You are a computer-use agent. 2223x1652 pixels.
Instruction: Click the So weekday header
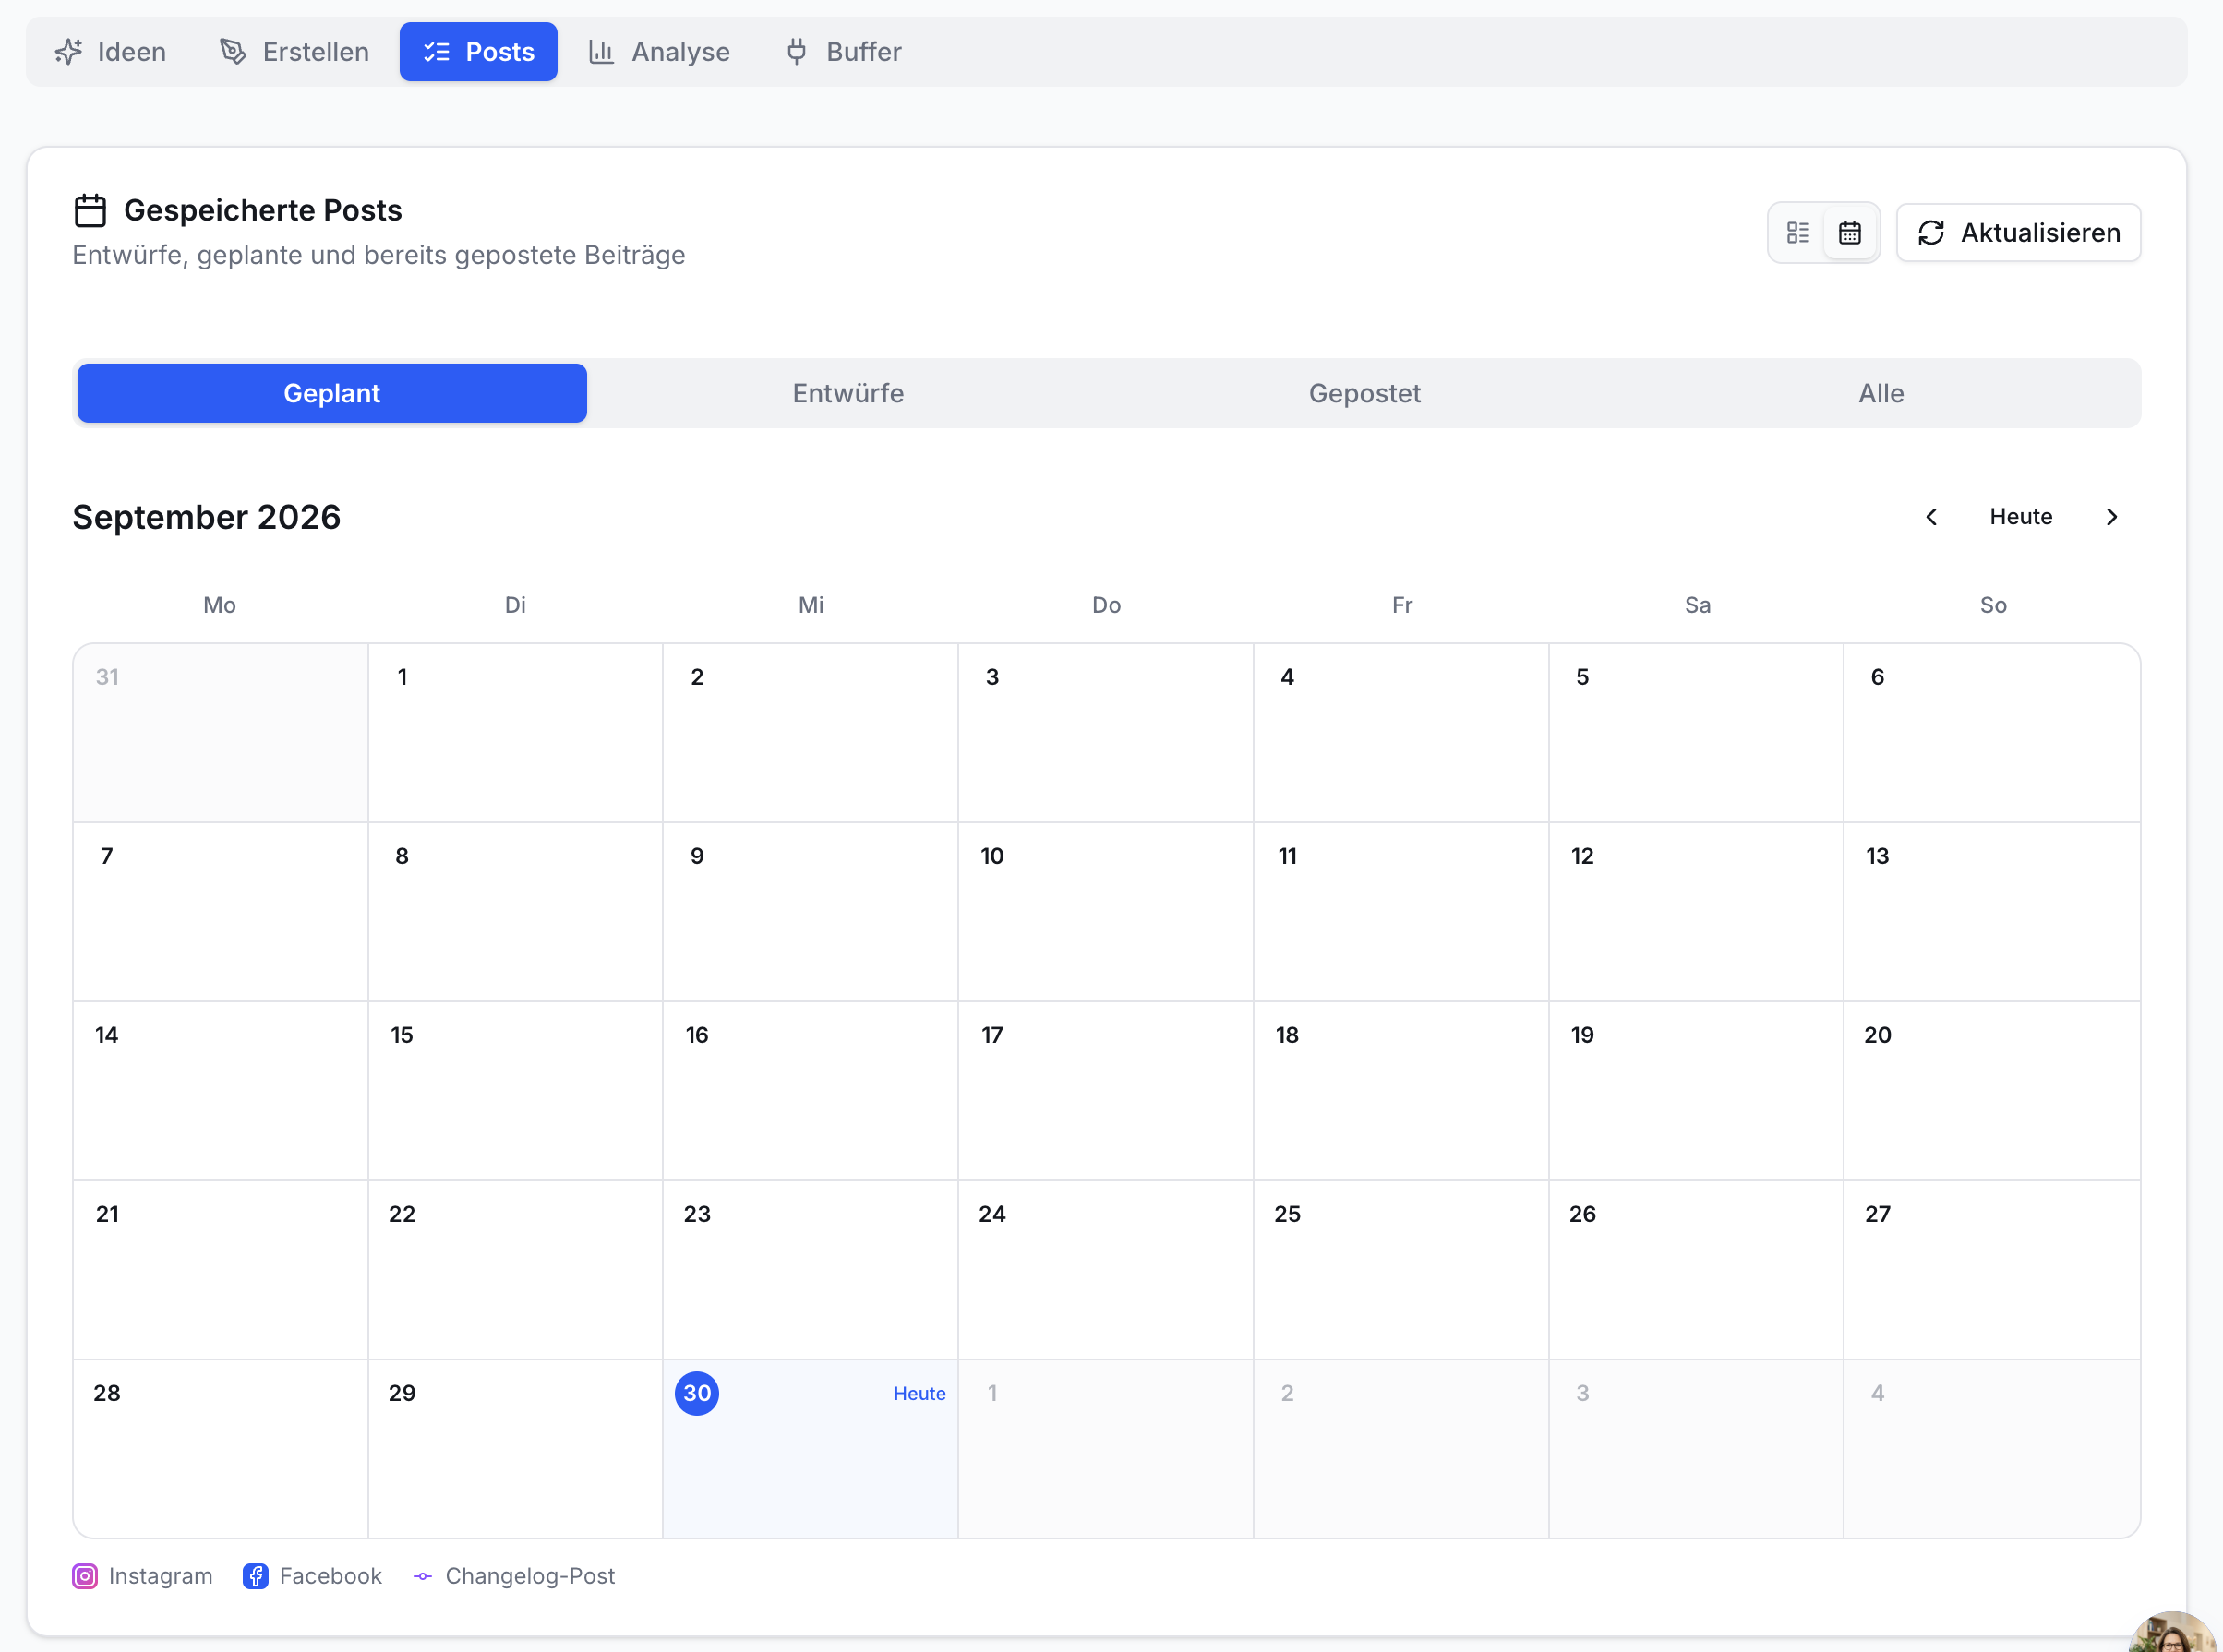[x=1993, y=605]
